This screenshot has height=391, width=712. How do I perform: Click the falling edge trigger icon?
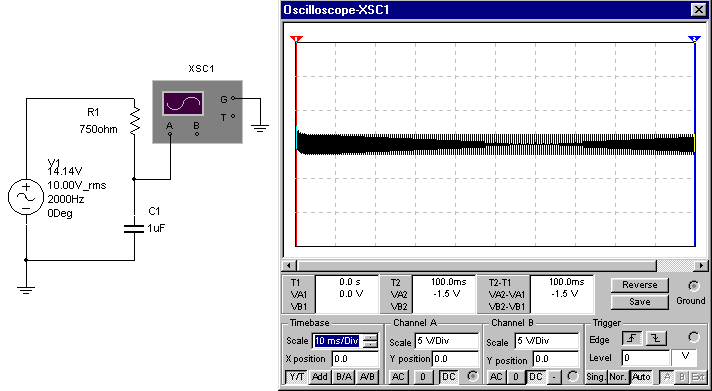656,338
